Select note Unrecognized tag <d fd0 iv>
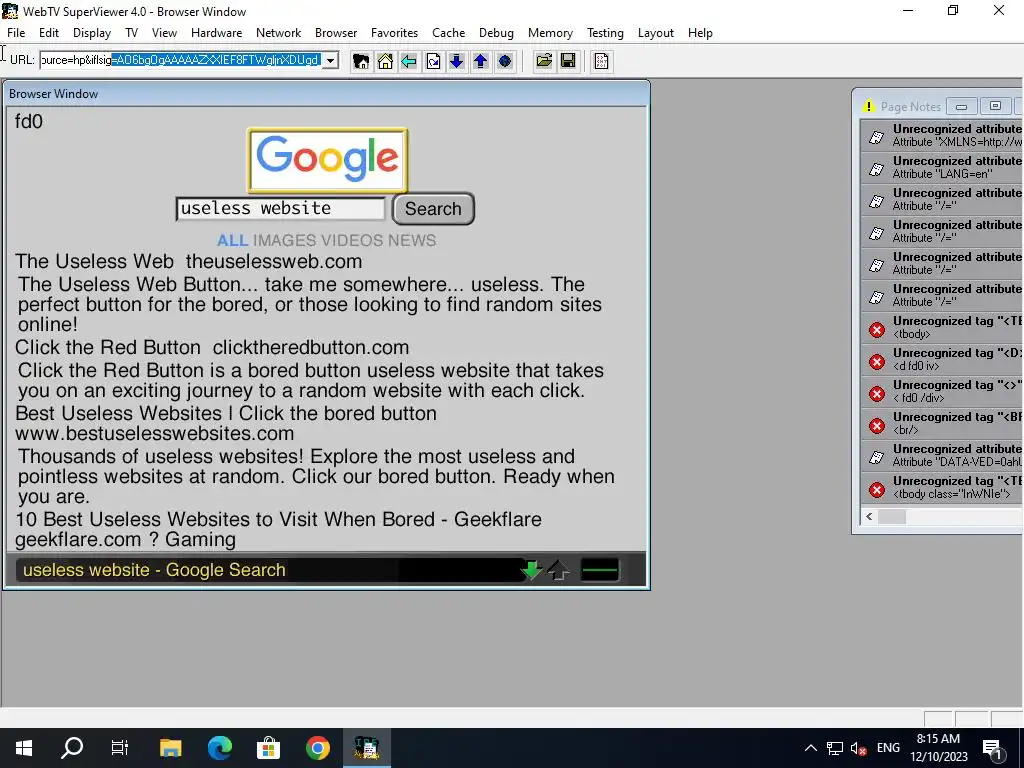1024x768 pixels. pos(942,359)
